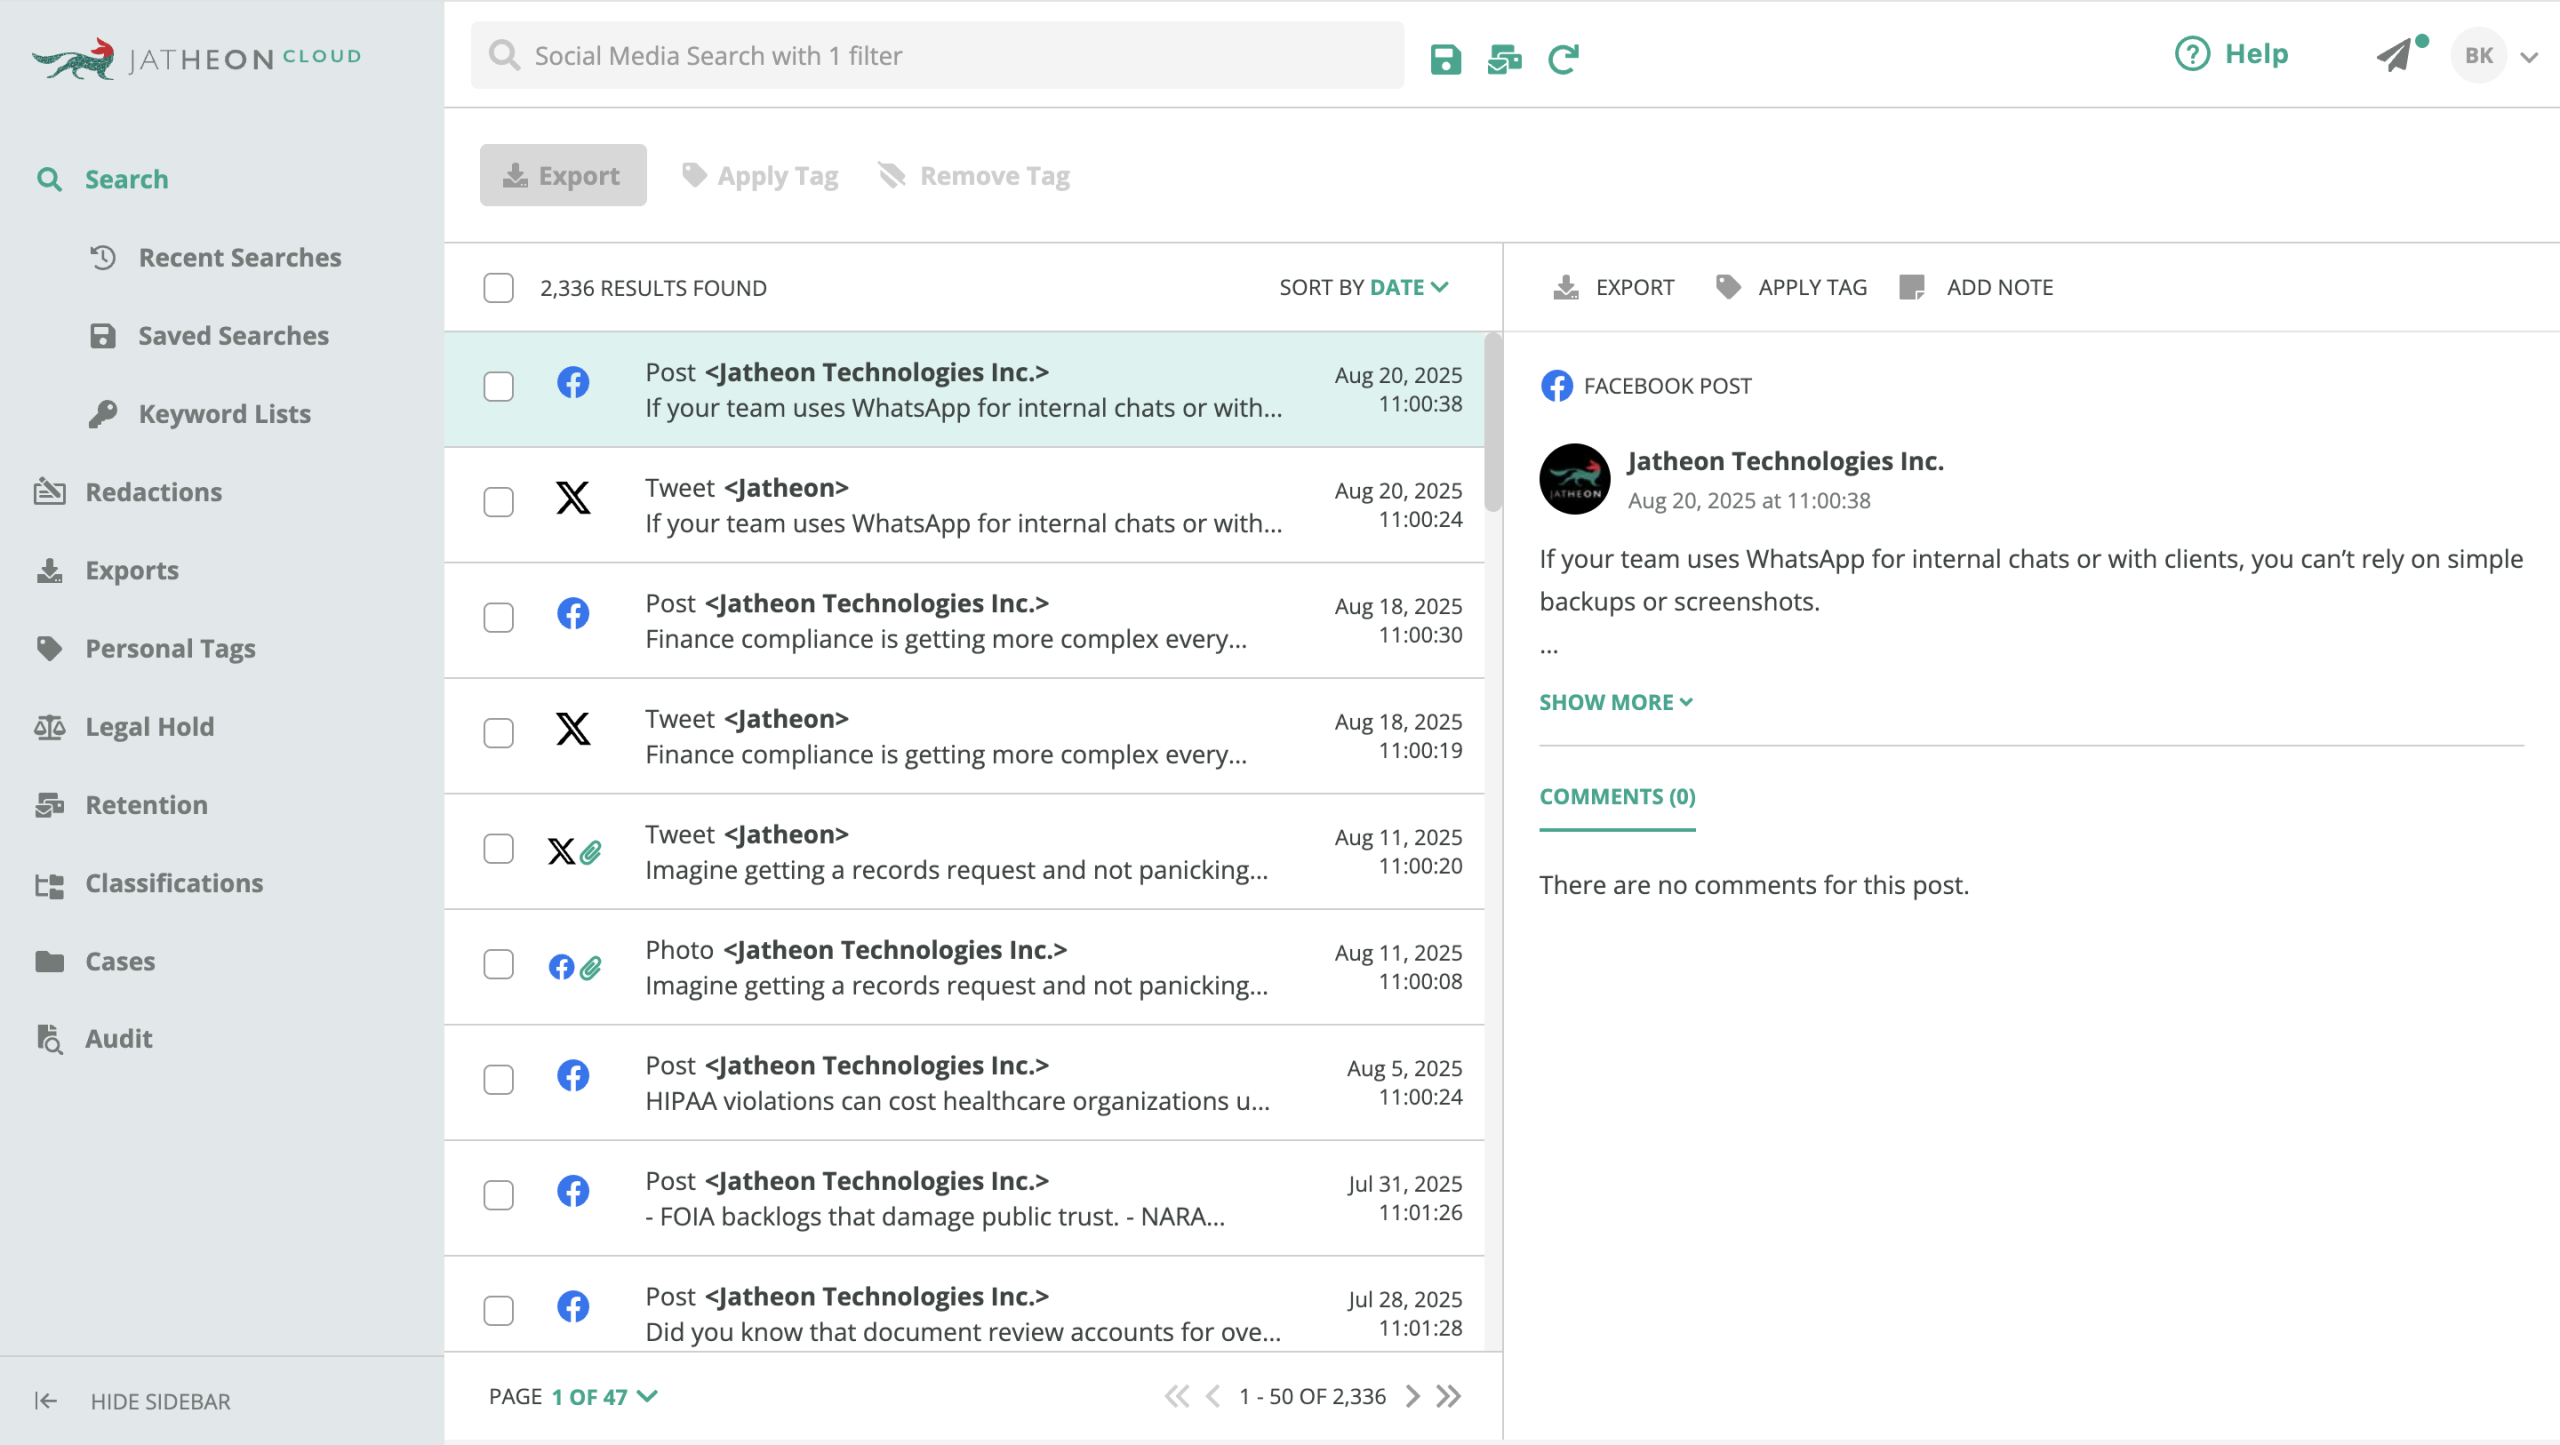Jump to the last results page
Image resolution: width=2560 pixels, height=1445 pixels.
point(1448,1396)
